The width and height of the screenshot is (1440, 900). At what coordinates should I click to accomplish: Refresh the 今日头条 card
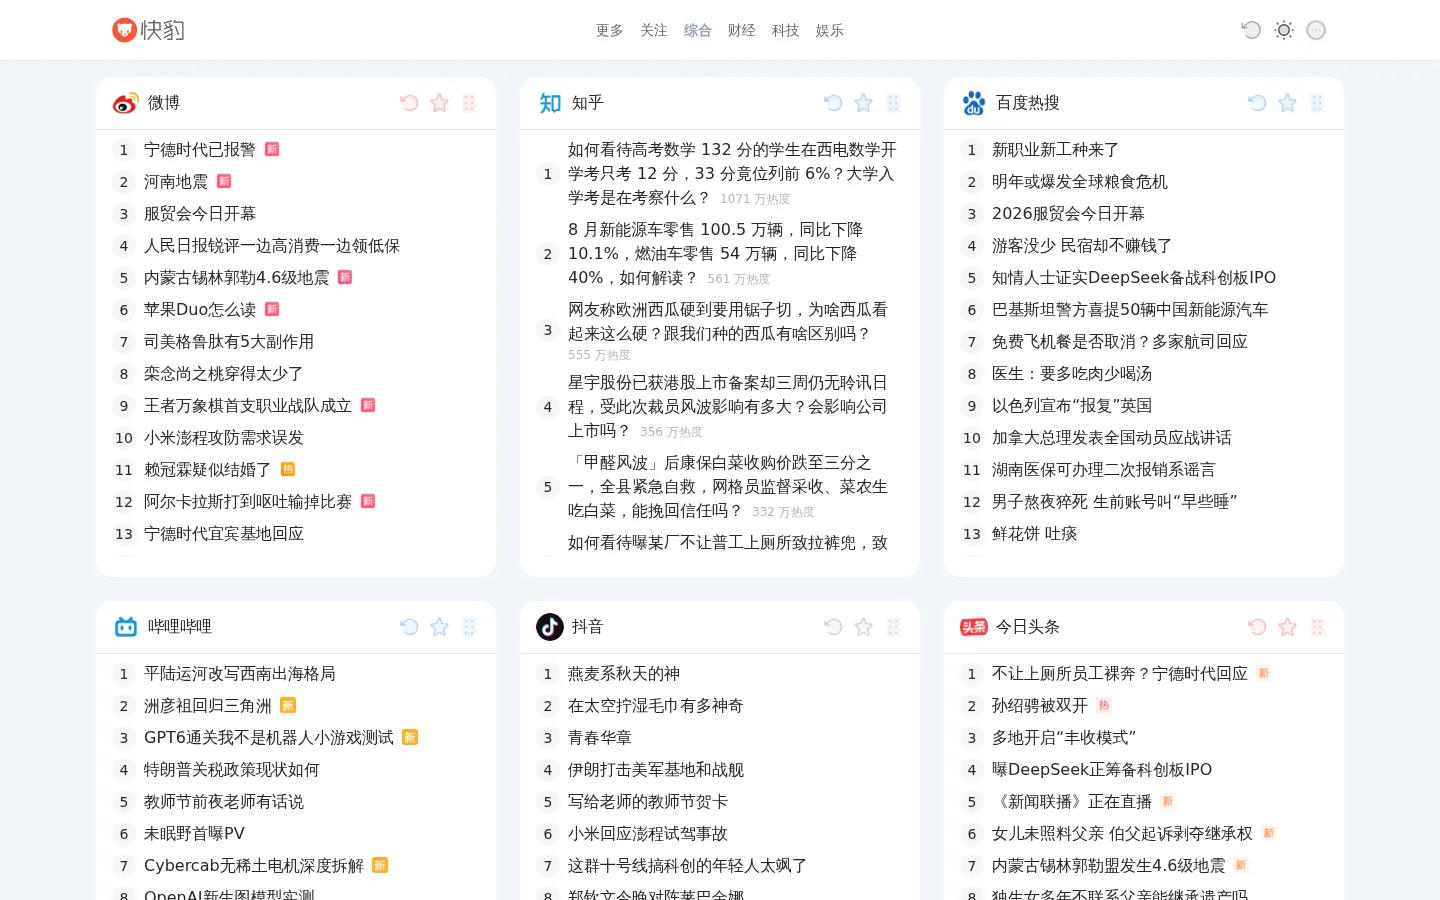[1257, 627]
